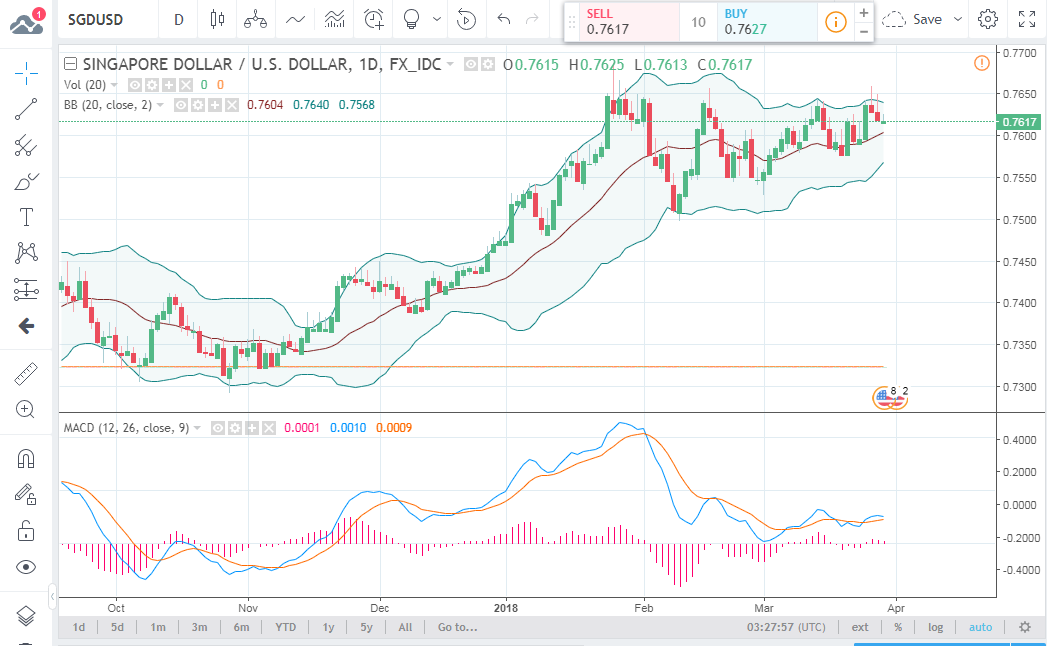The width and height of the screenshot is (1047, 646).
Task: Toggle auto scale
Action: pos(980,627)
